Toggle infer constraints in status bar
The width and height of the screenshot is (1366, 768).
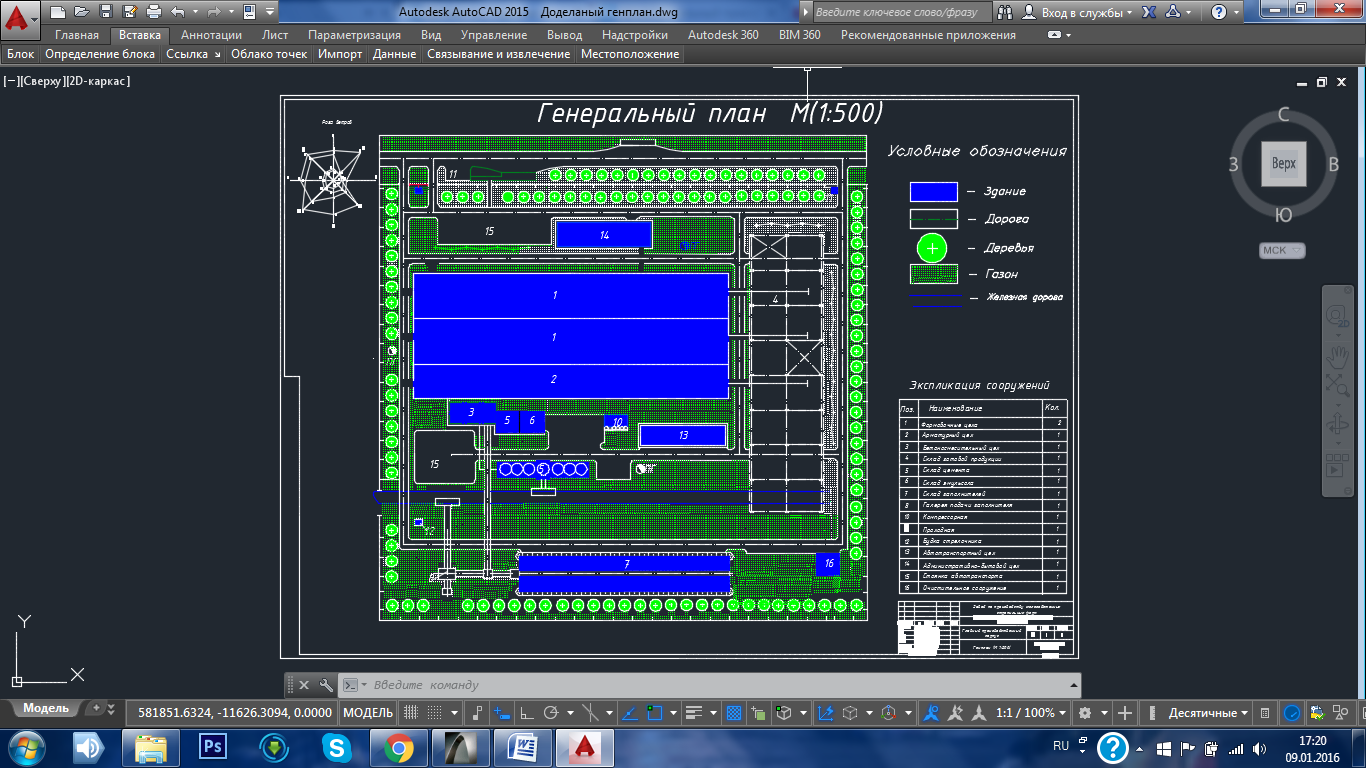tap(477, 713)
